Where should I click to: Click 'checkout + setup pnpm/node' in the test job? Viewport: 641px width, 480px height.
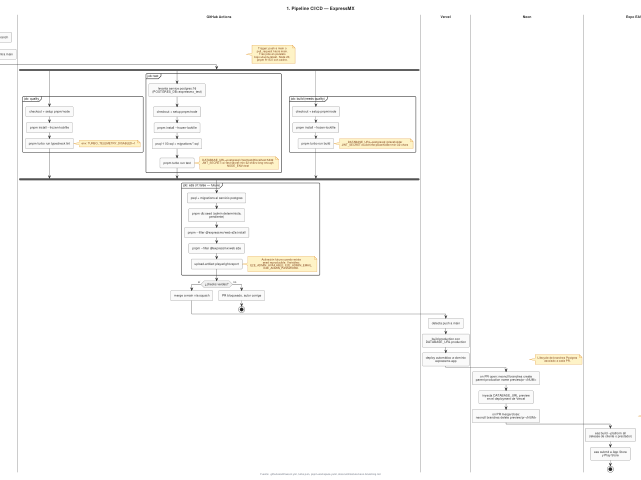click(x=177, y=111)
